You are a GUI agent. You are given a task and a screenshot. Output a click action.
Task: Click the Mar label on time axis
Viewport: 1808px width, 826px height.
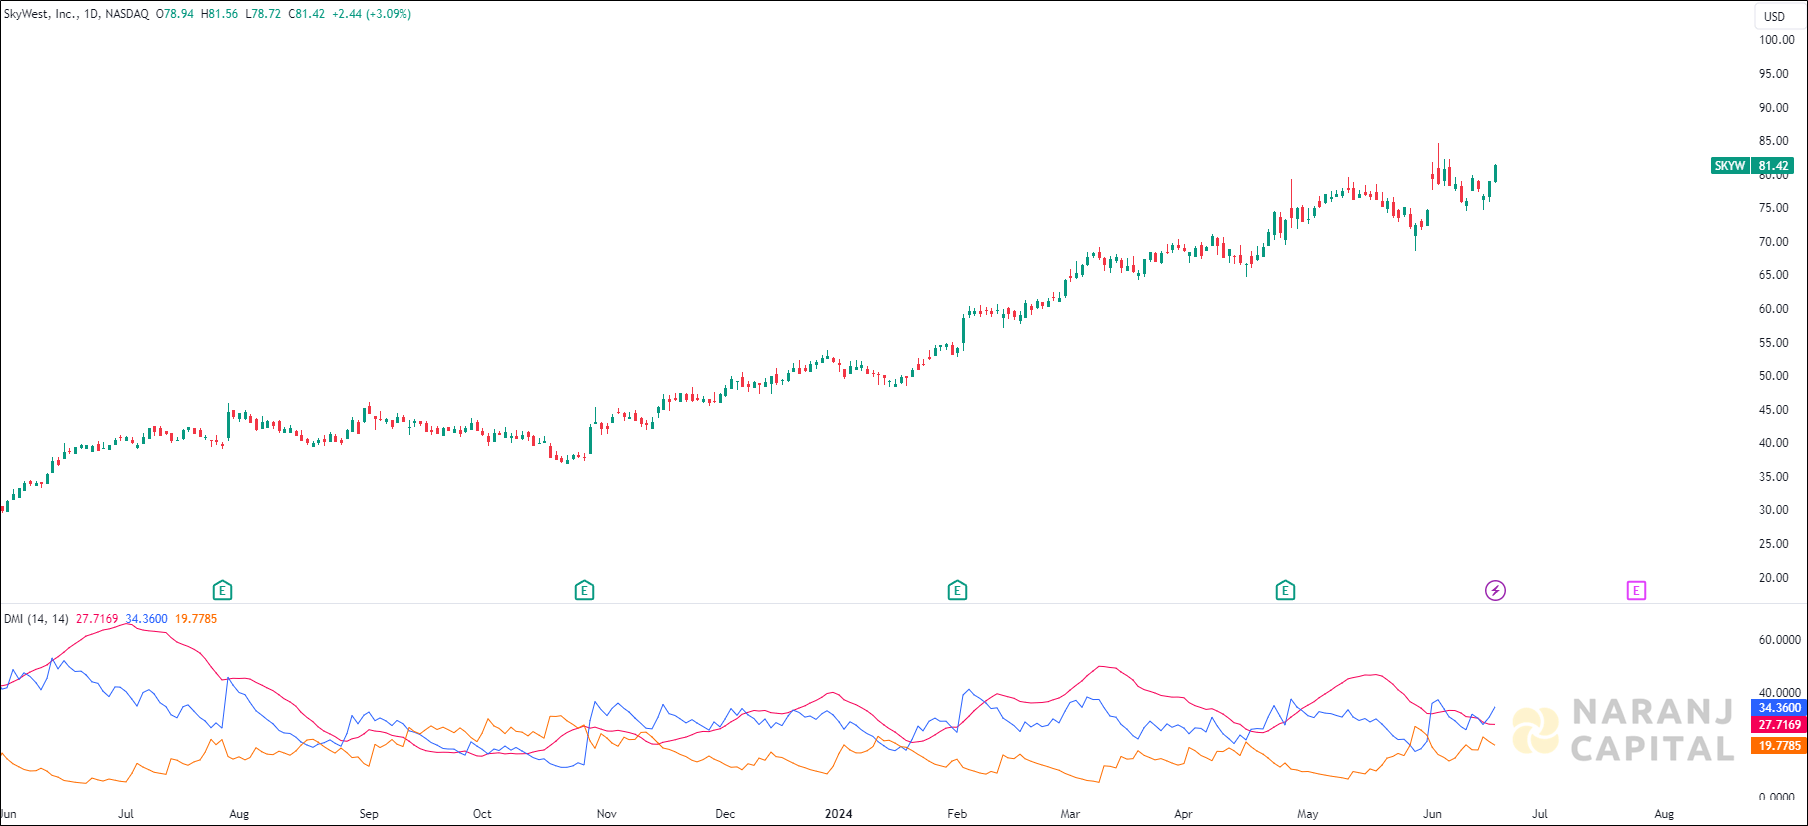click(1070, 814)
